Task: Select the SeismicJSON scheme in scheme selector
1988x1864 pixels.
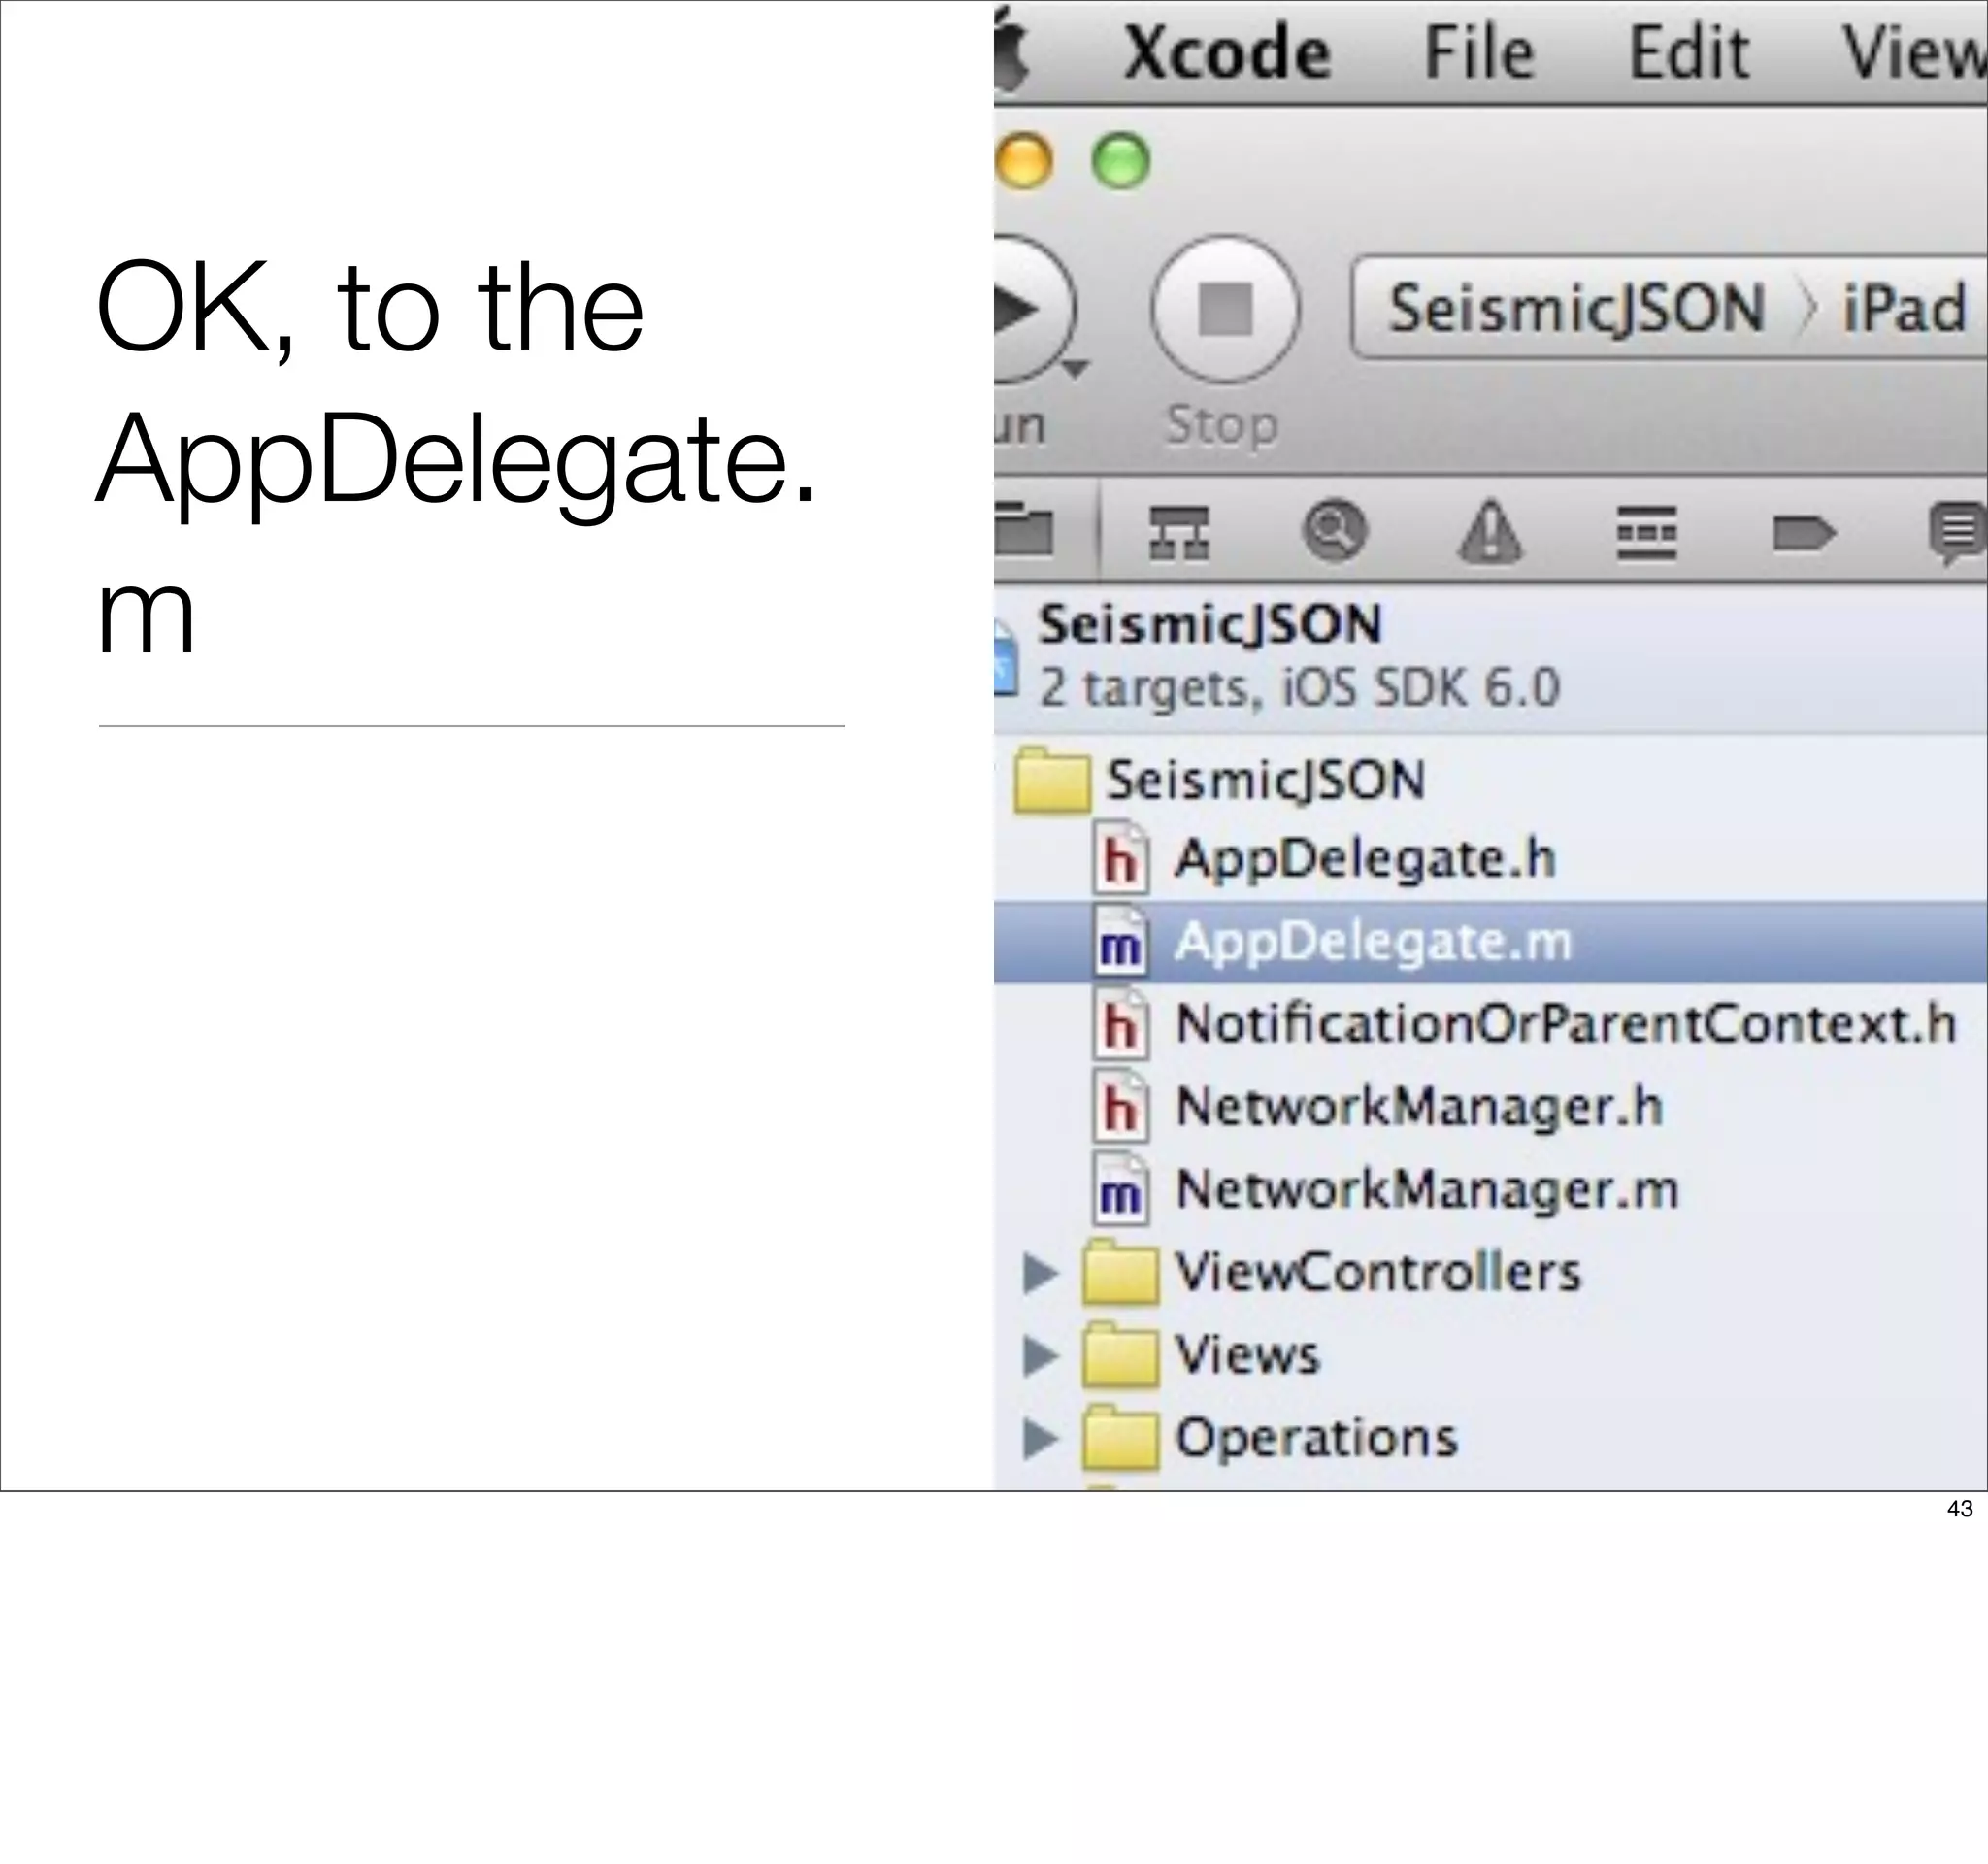Action: pyautogui.click(x=1577, y=308)
